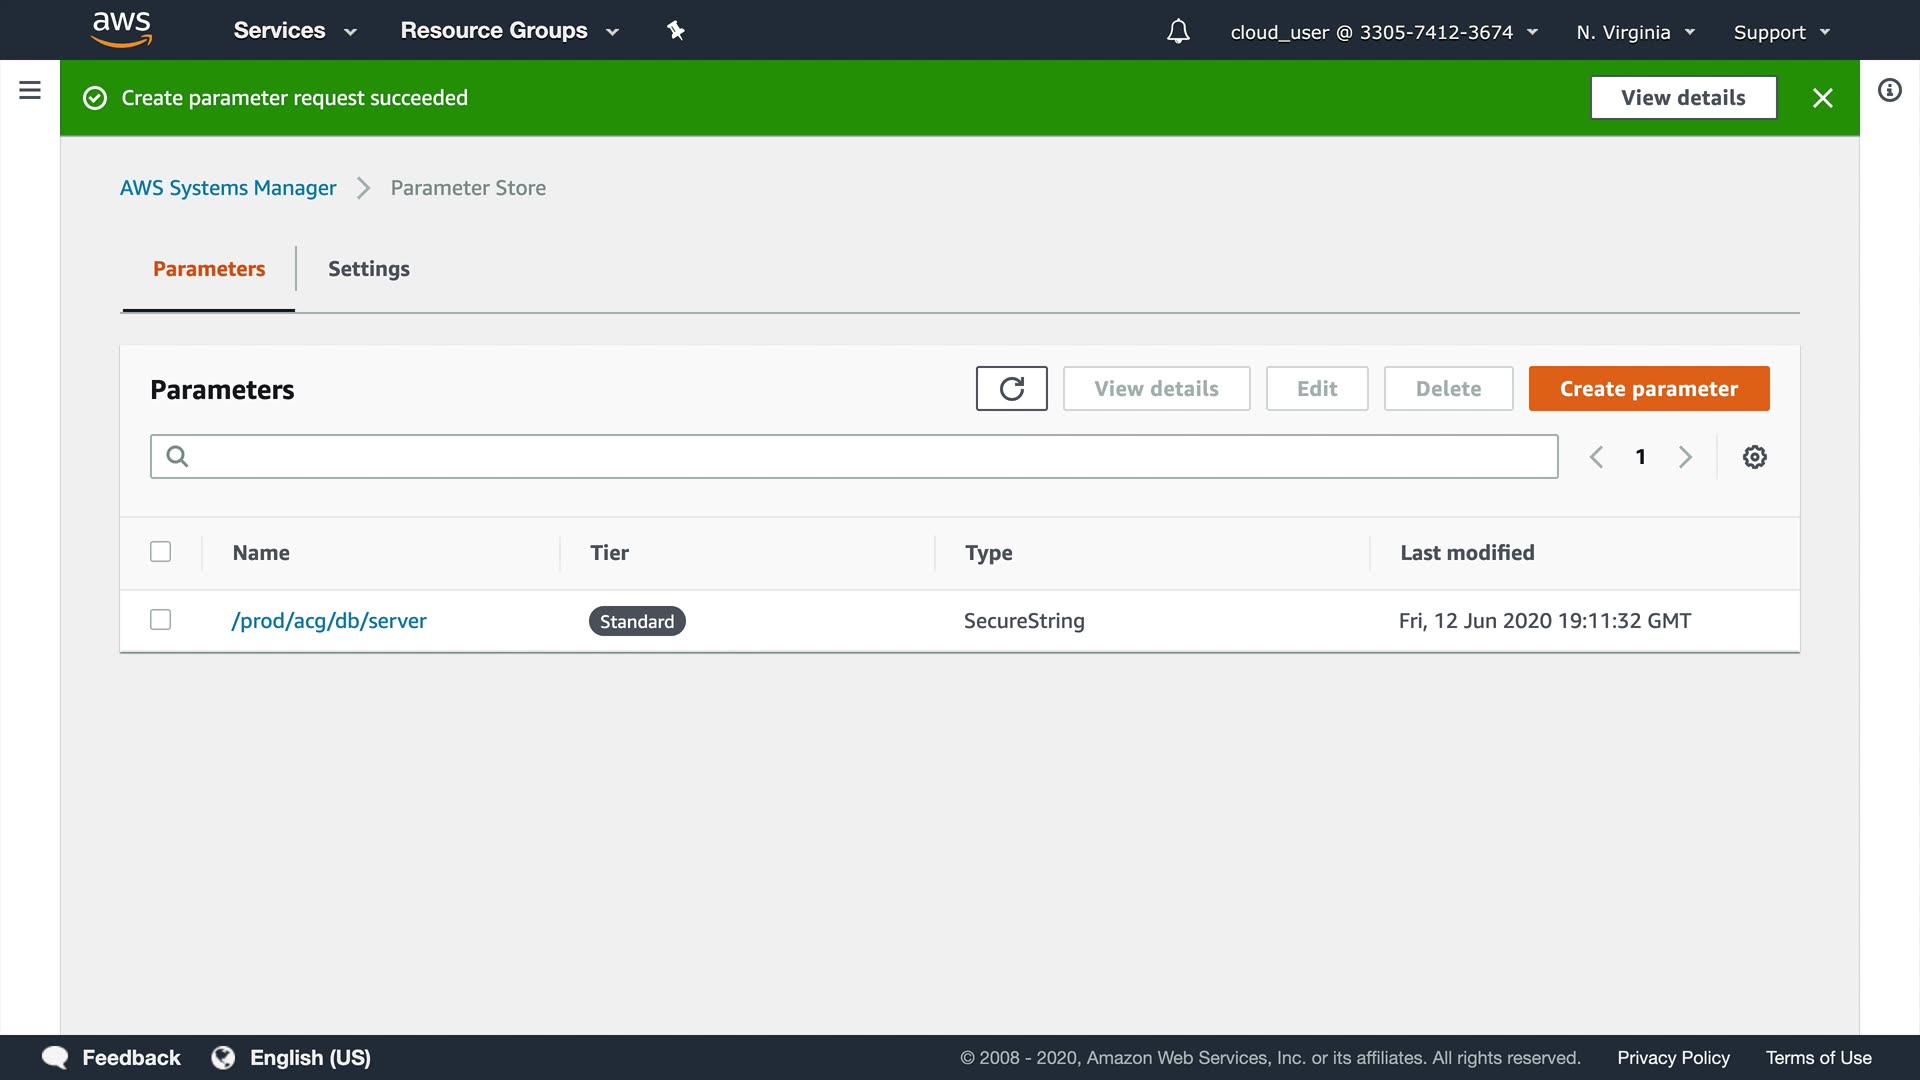Open the Support dropdown menu
This screenshot has width=1920, height=1080.
pyautogui.click(x=1781, y=32)
